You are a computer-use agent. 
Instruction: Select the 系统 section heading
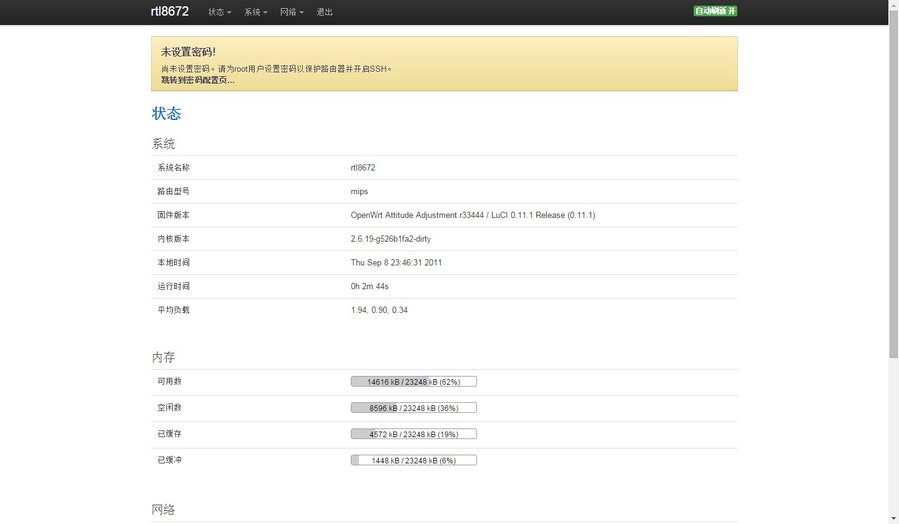point(163,143)
